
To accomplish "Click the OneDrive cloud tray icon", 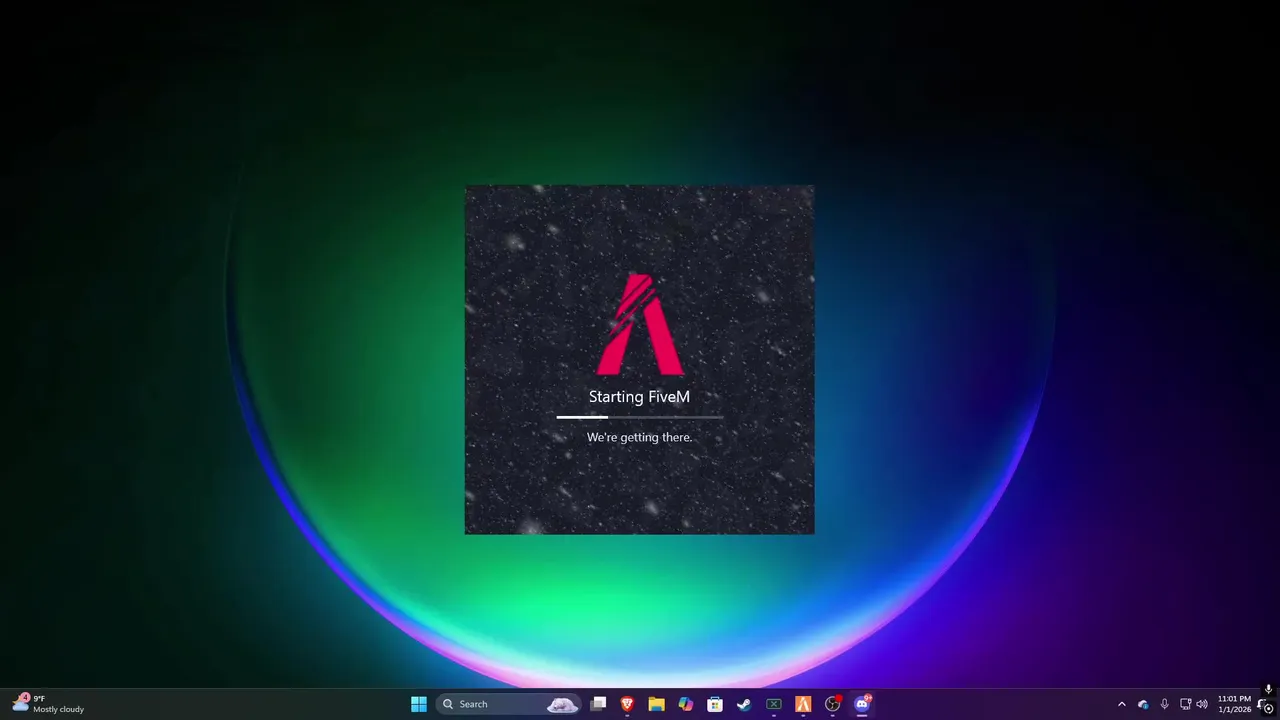I will (x=1143, y=704).
